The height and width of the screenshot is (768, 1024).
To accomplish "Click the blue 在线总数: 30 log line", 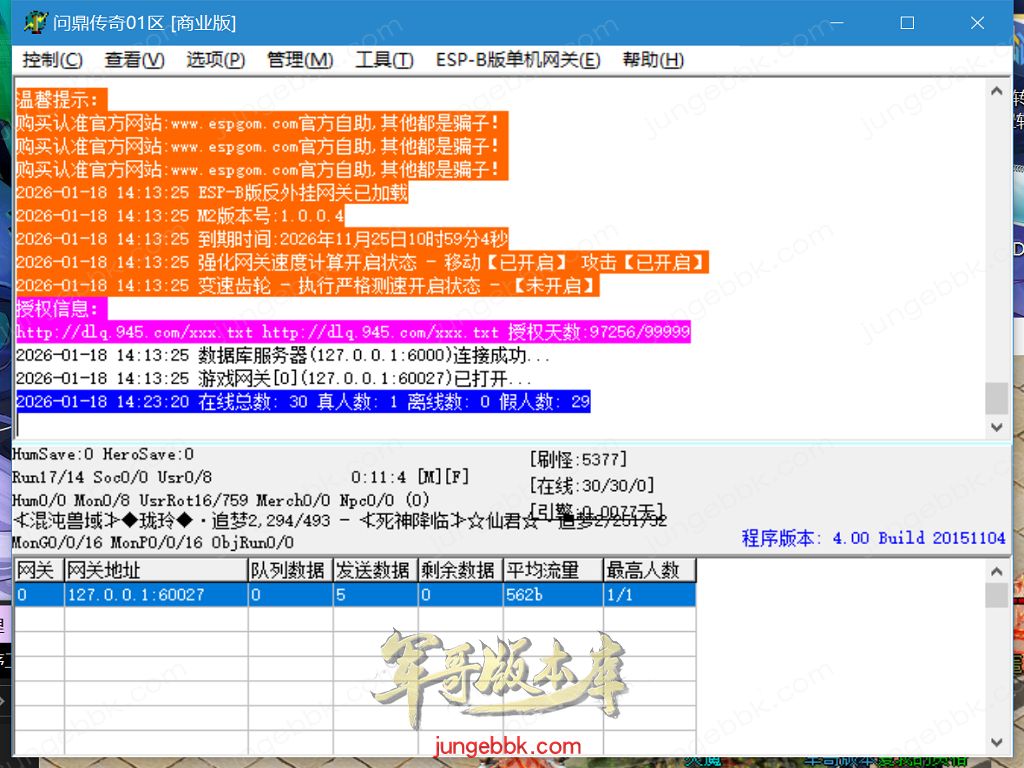I will coord(303,402).
